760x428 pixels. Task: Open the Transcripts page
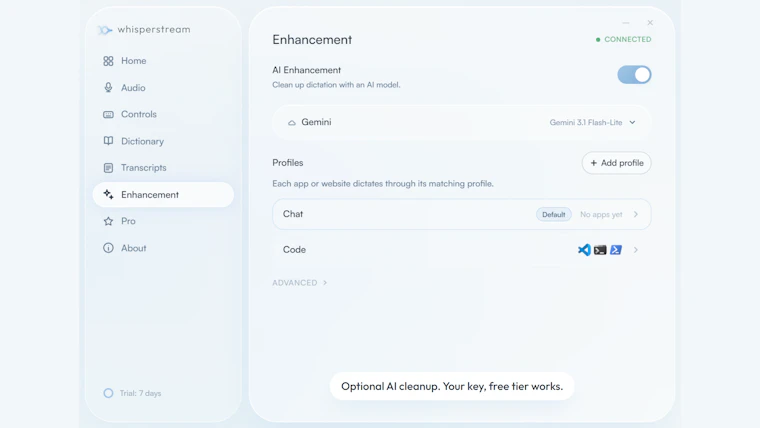(x=163, y=168)
